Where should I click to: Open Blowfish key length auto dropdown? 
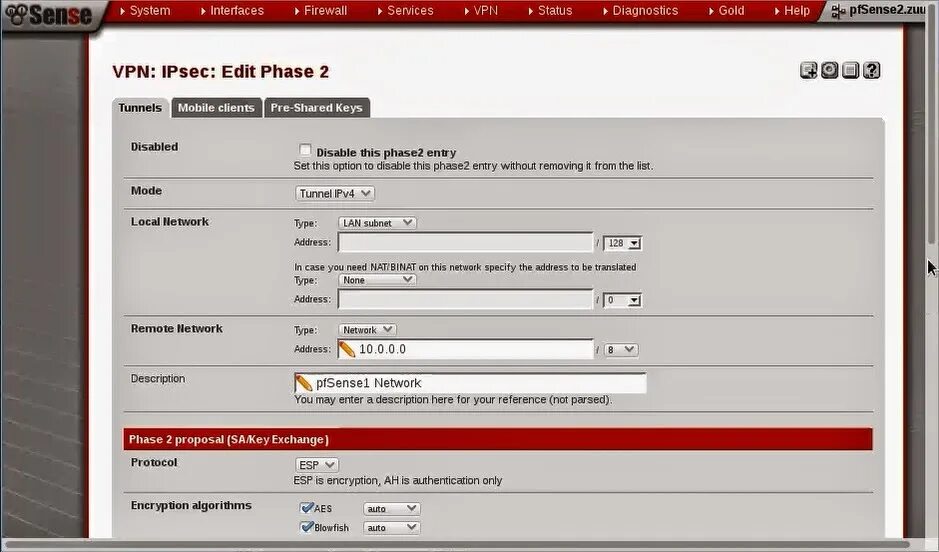click(392, 527)
